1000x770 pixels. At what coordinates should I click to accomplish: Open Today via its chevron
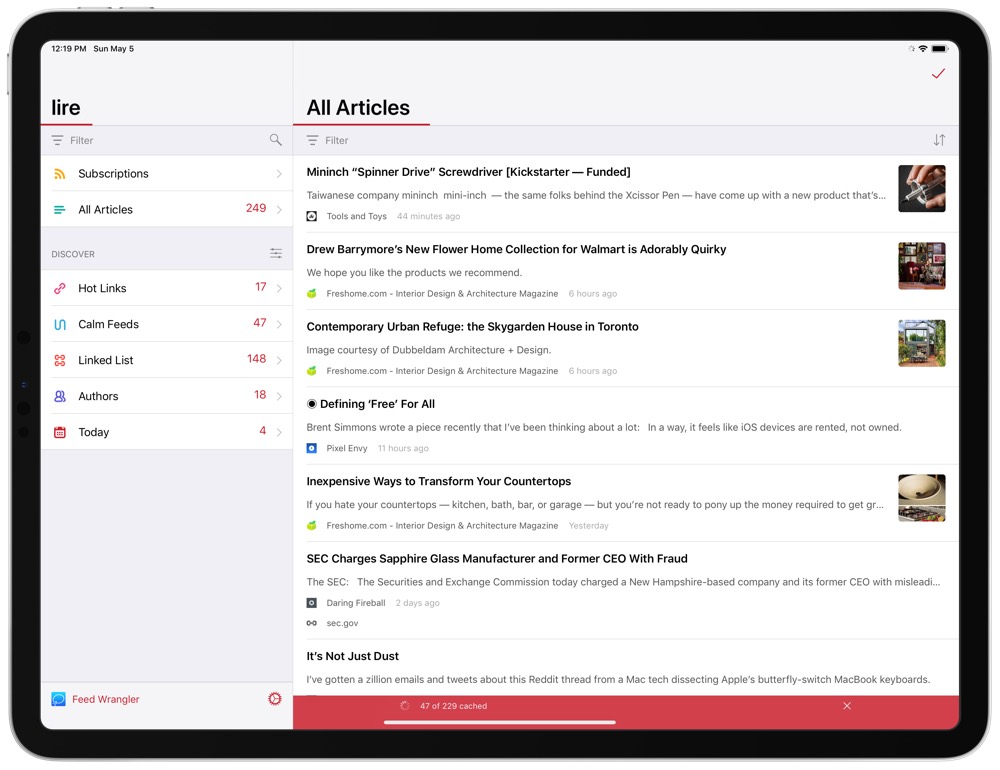pos(279,432)
